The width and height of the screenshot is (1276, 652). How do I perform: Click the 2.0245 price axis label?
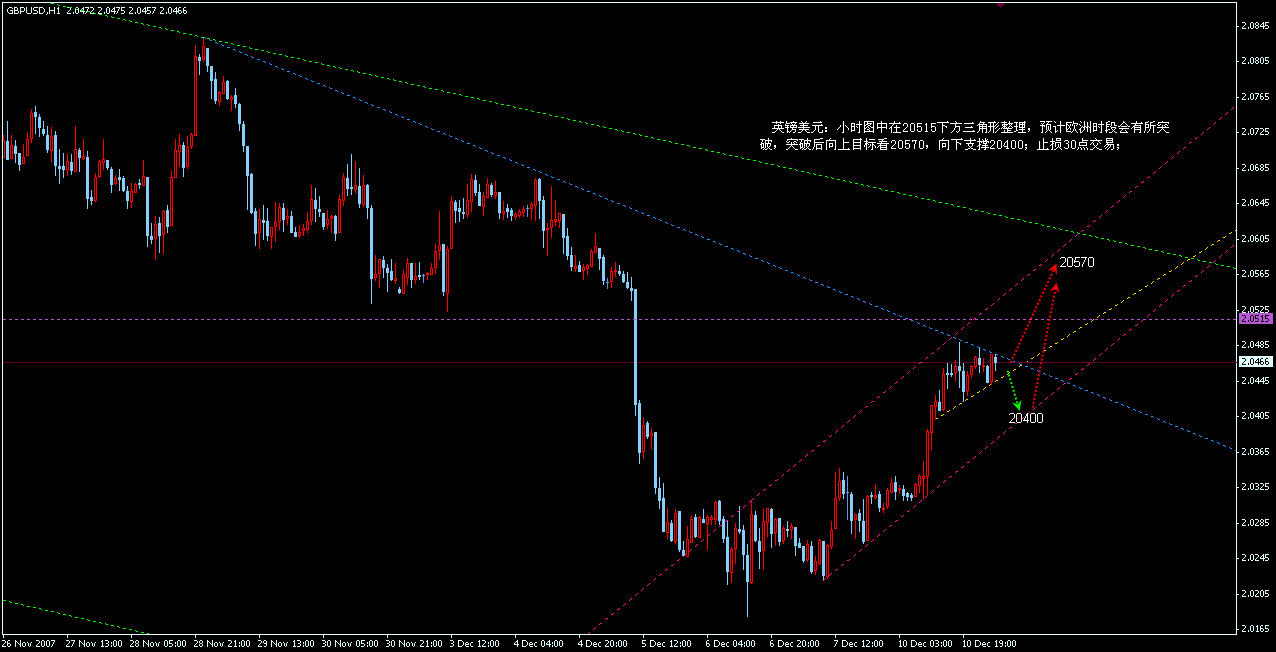click(x=1256, y=558)
